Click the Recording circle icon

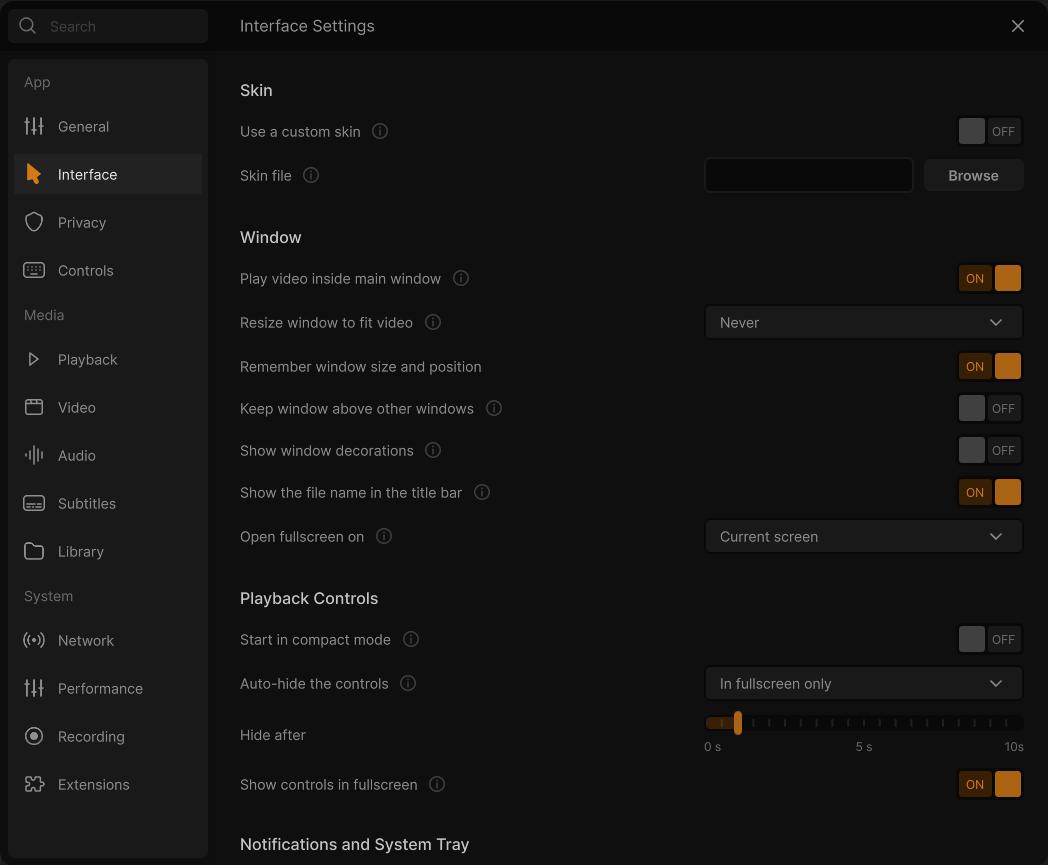34,736
